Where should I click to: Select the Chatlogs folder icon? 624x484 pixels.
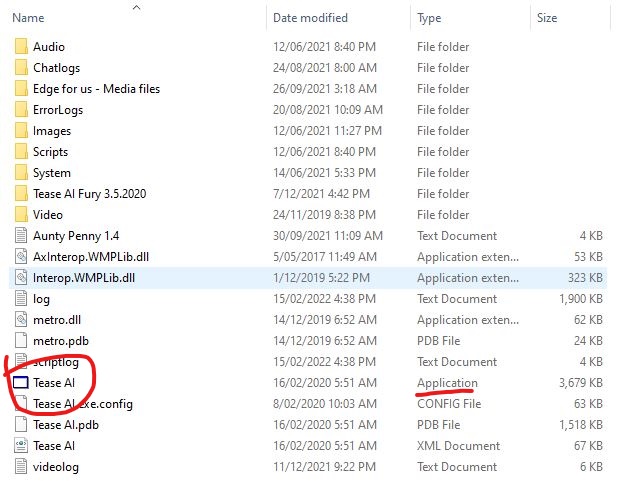click(x=21, y=68)
